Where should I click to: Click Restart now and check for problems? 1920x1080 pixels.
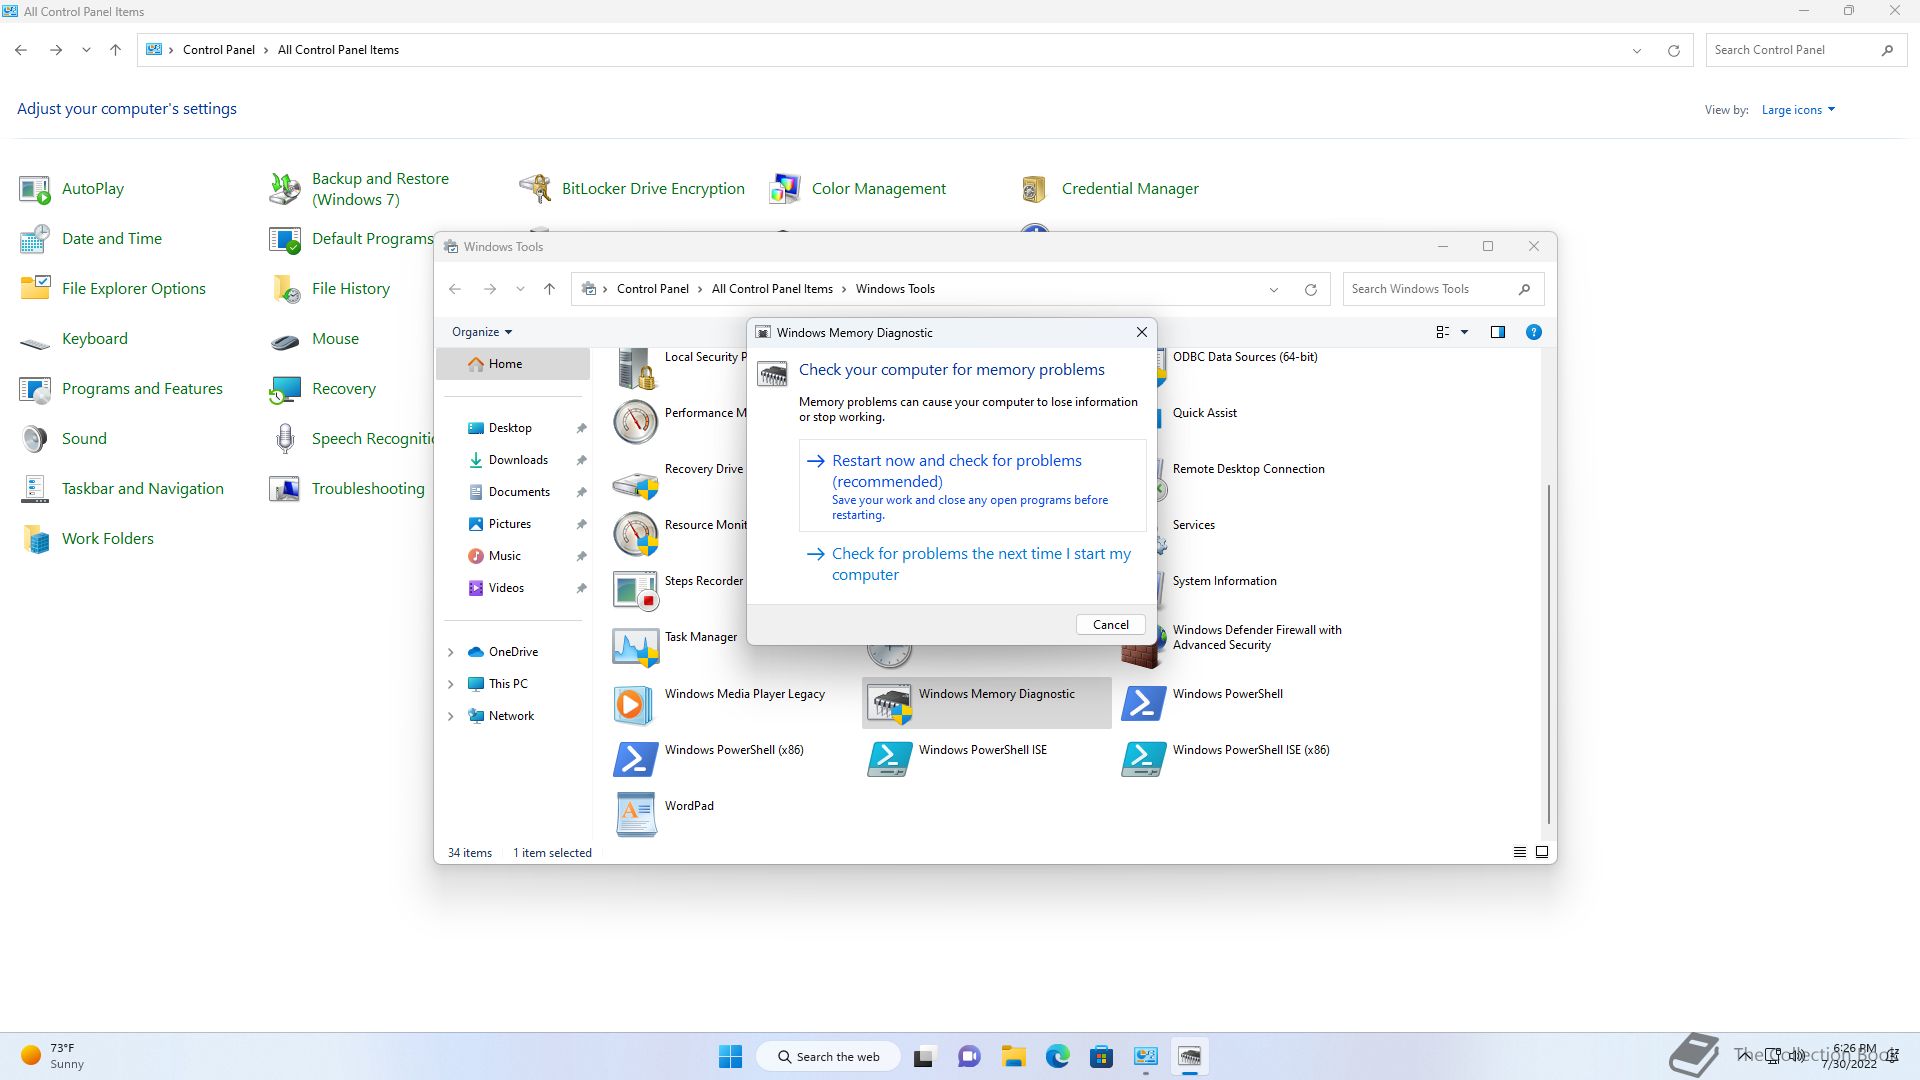click(x=972, y=486)
